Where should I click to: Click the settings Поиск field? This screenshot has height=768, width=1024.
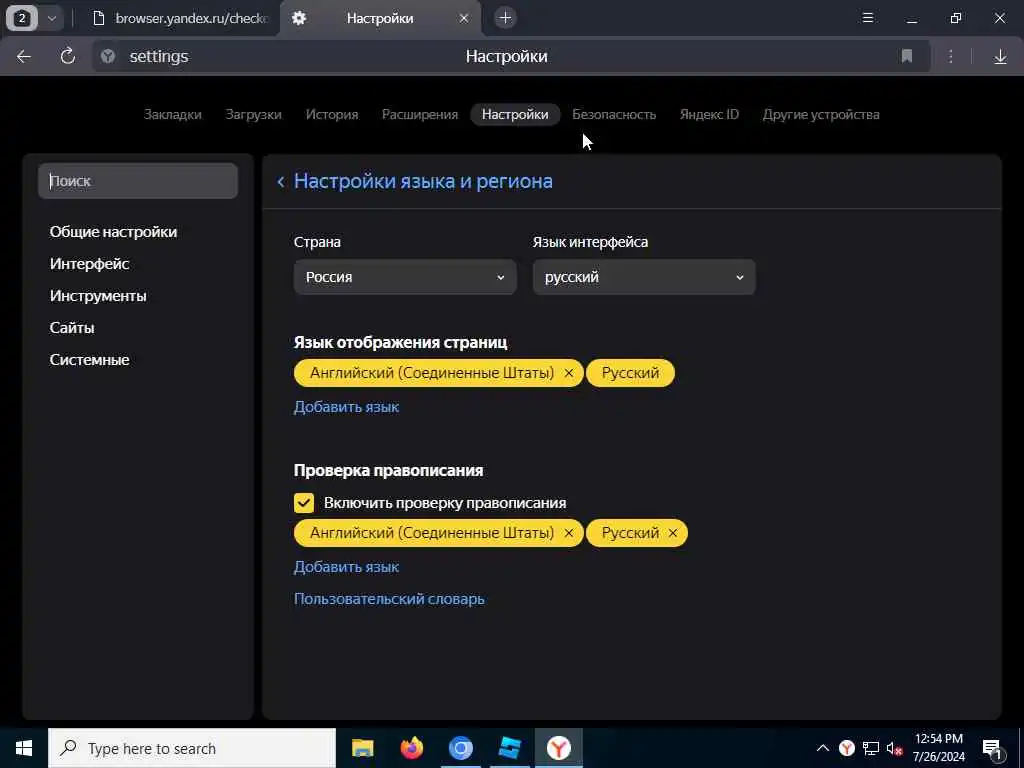coord(138,181)
